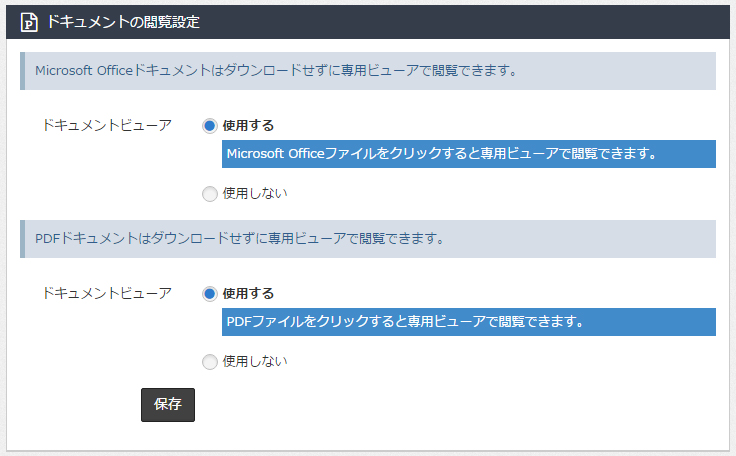Image resolution: width=736 pixels, height=456 pixels.
Task: Select 使用する radio for Microsoft Office viewer
Action: (210, 126)
